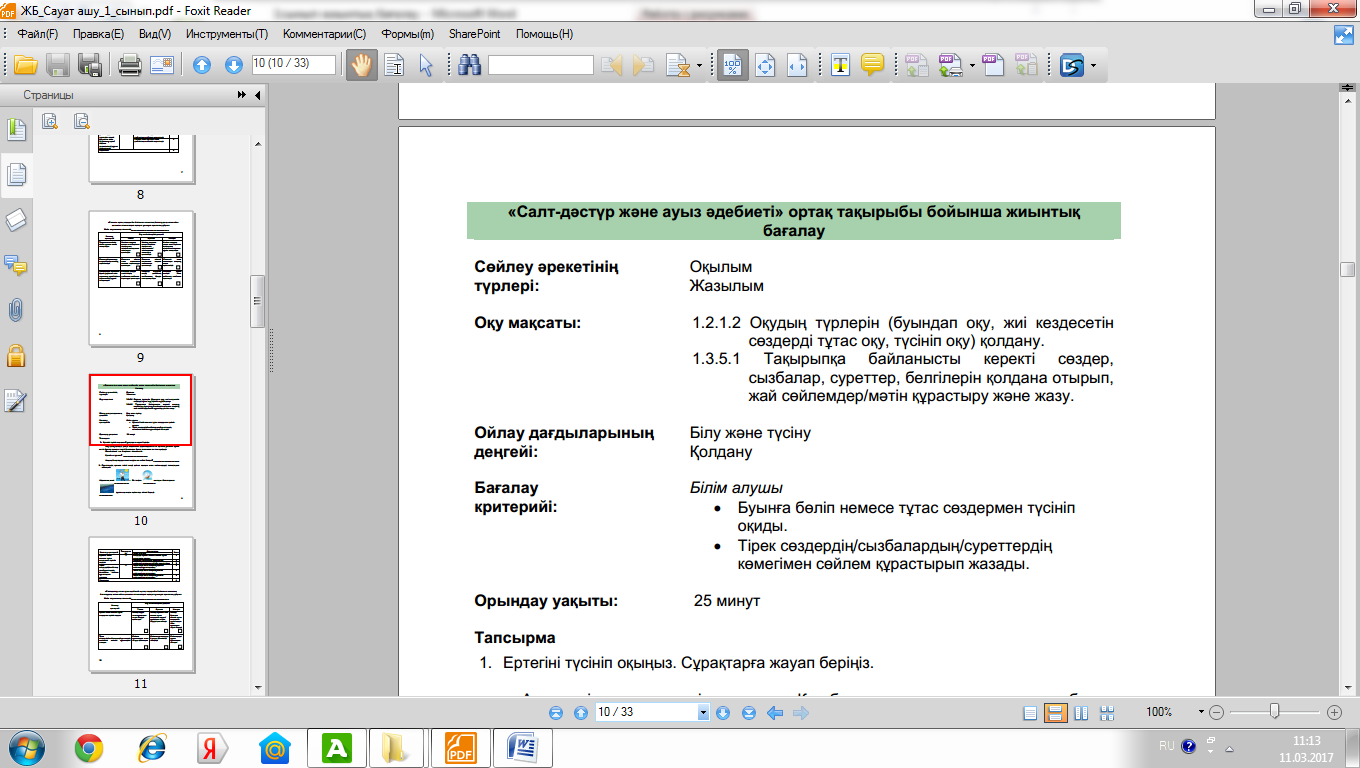Go to previous page with toolbar up arrow
Image resolution: width=1360 pixels, height=768 pixels.
[x=202, y=66]
